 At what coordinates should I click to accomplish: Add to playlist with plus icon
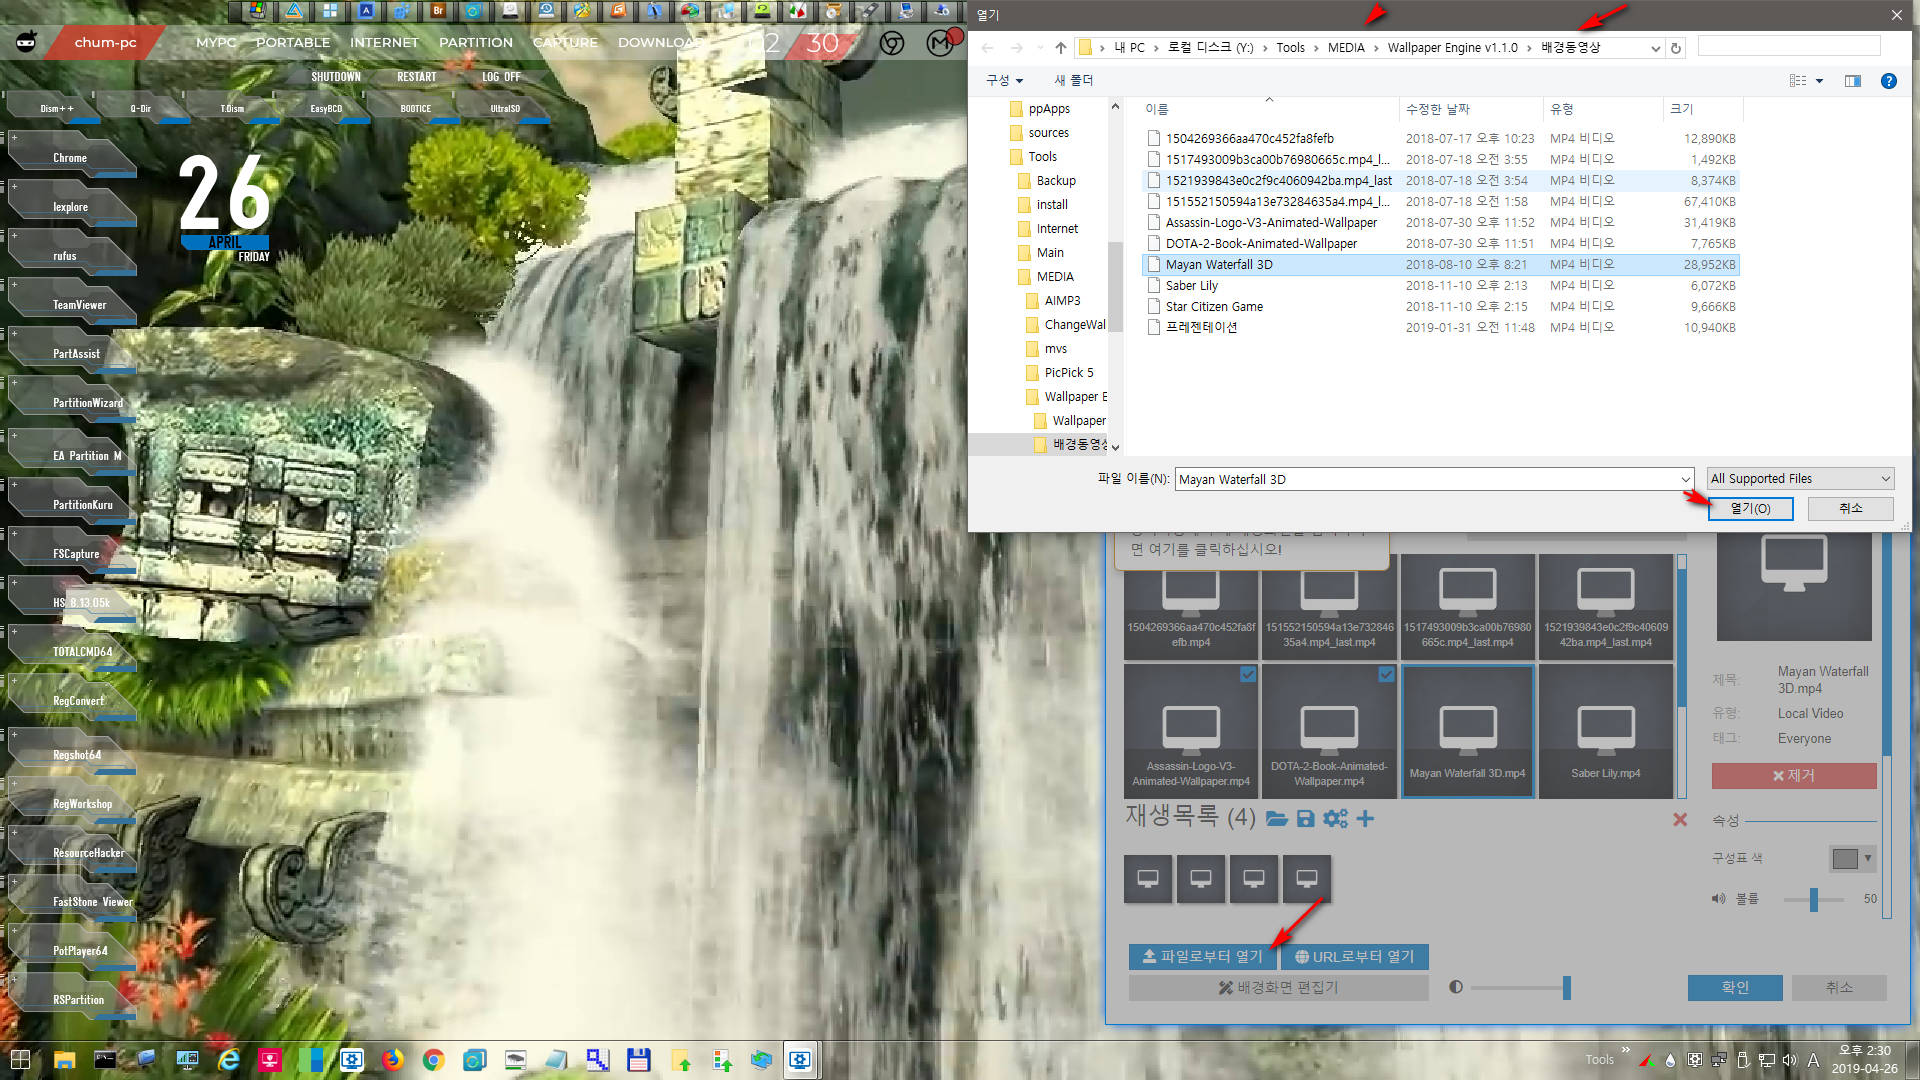click(x=1365, y=819)
